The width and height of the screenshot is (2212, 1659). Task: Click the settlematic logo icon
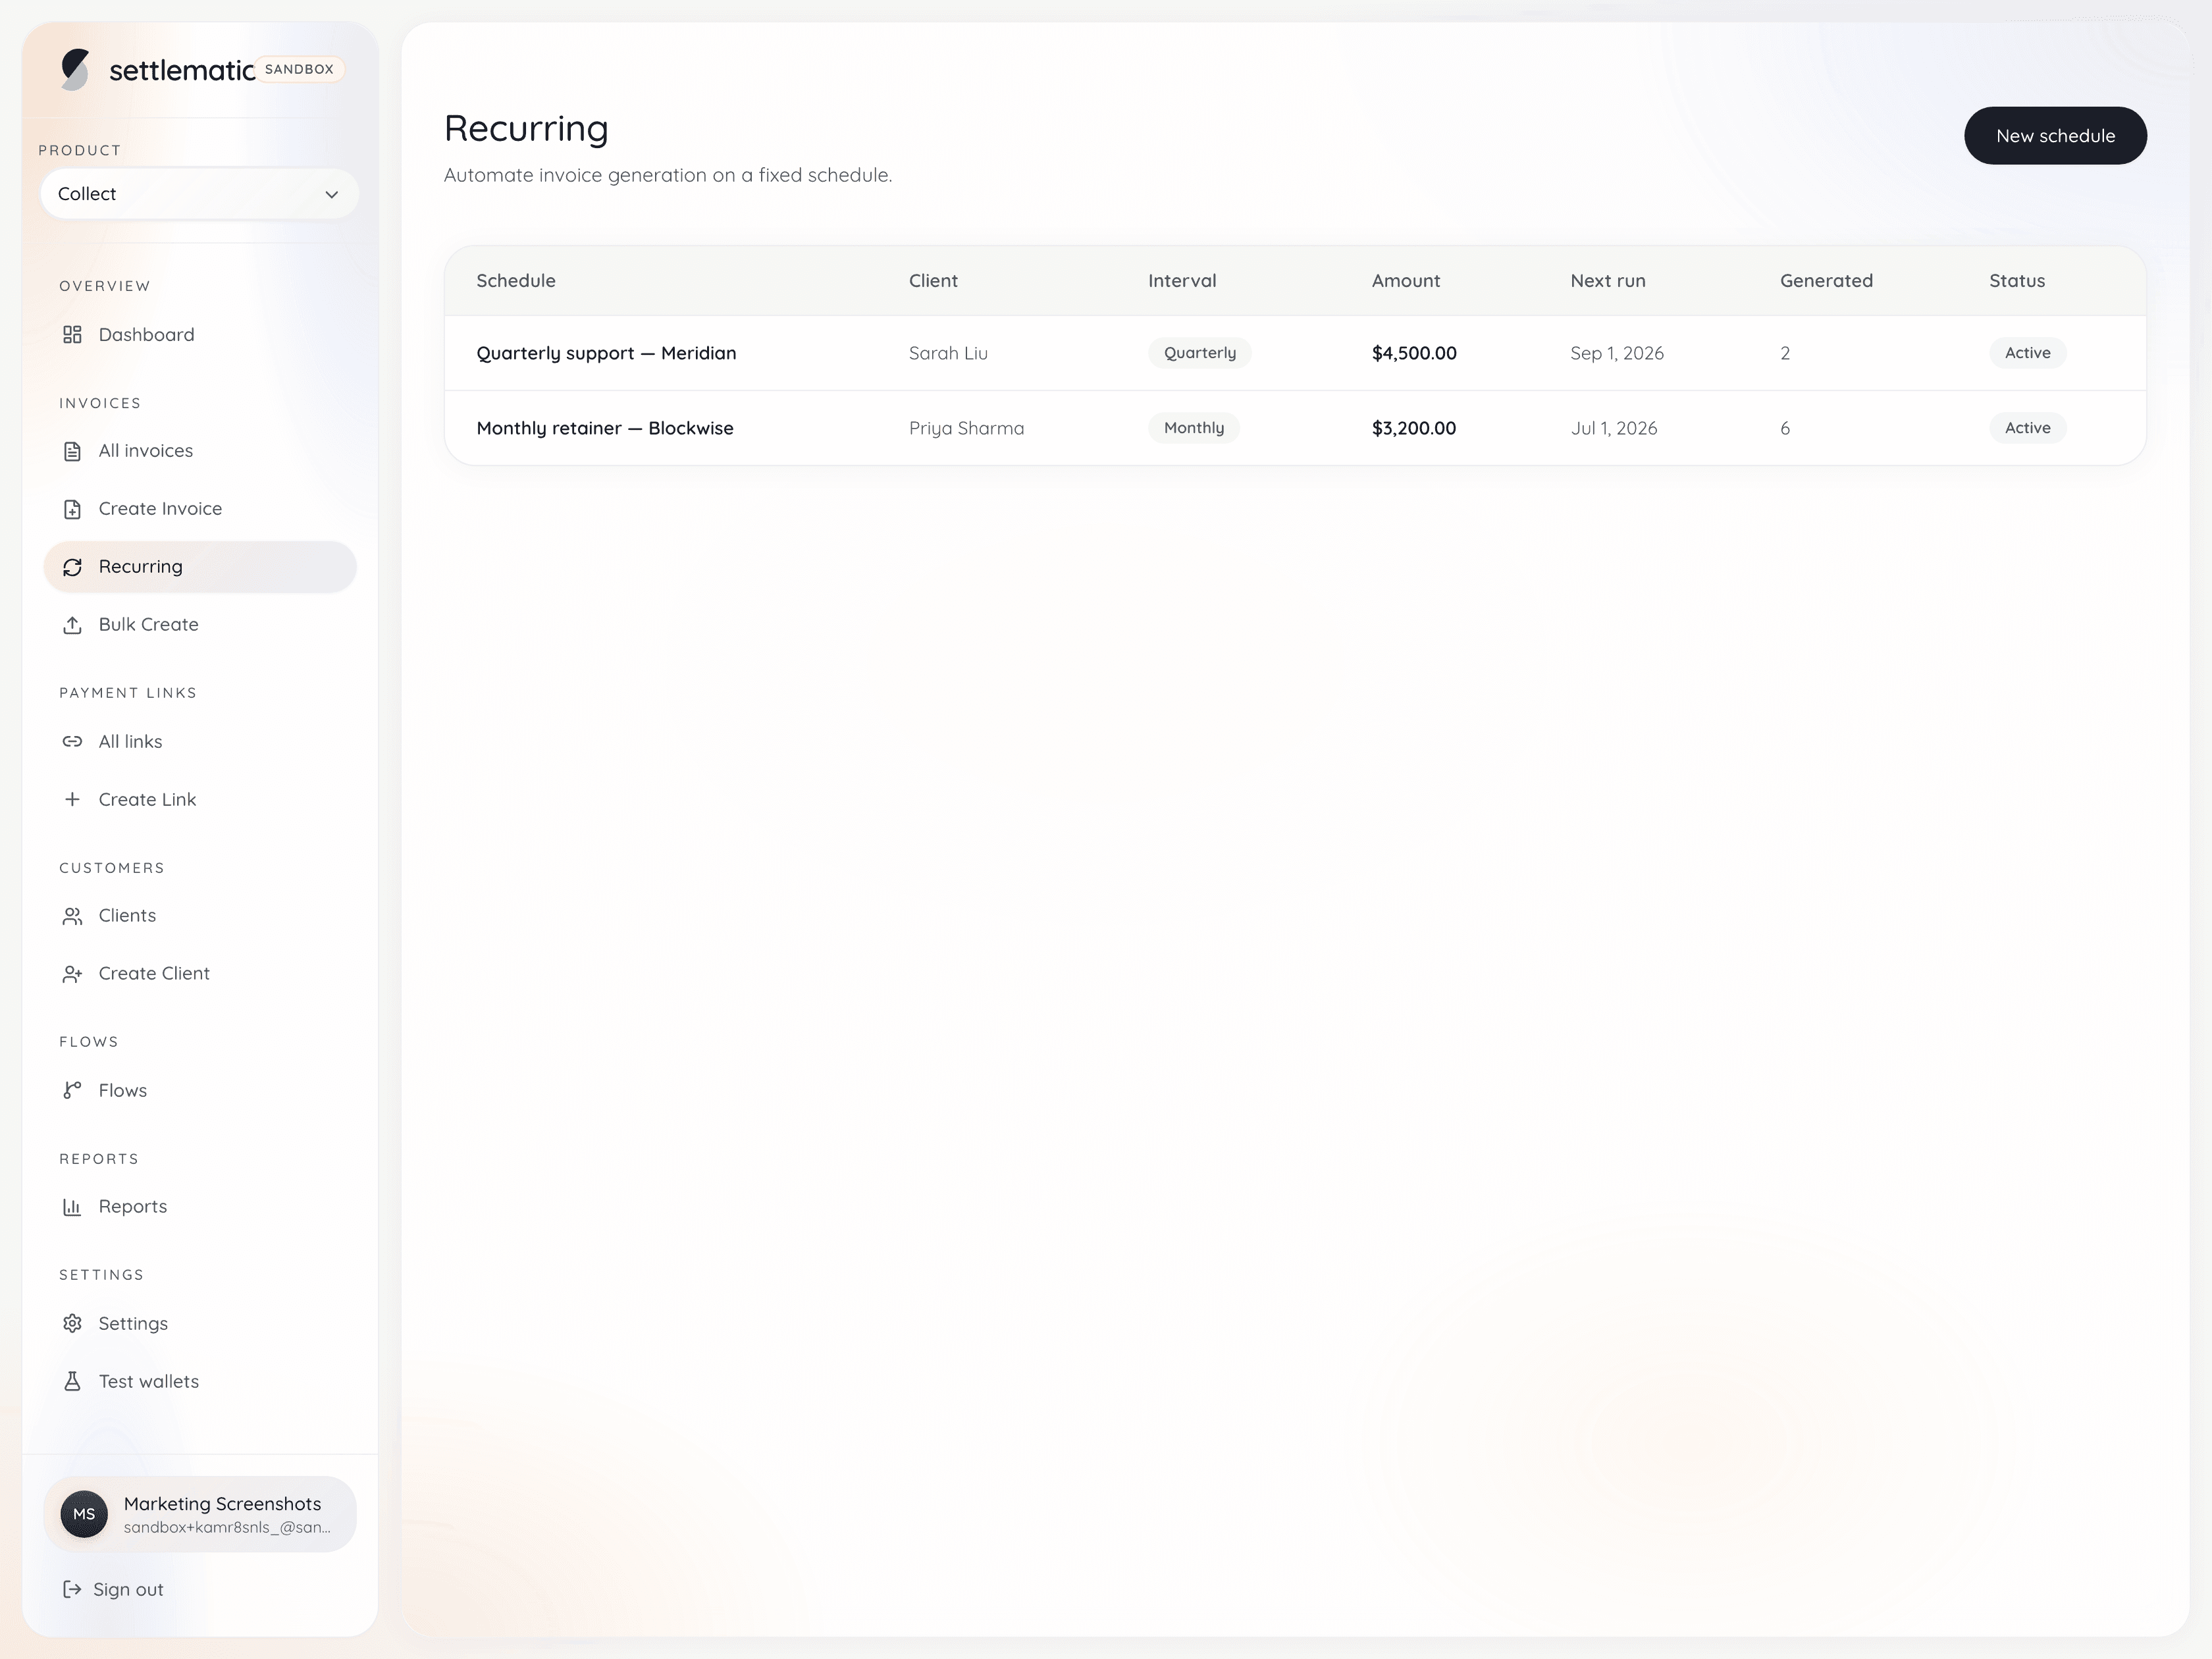pyautogui.click(x=75, y=69)
